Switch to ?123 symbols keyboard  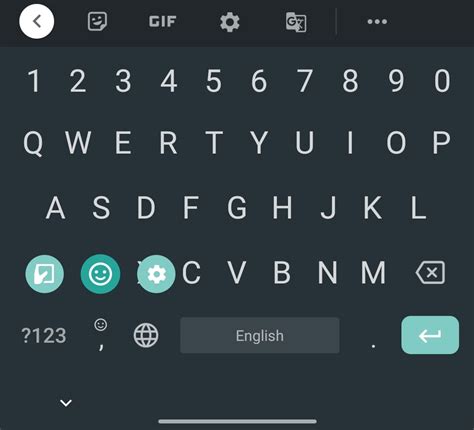(44, 335)
